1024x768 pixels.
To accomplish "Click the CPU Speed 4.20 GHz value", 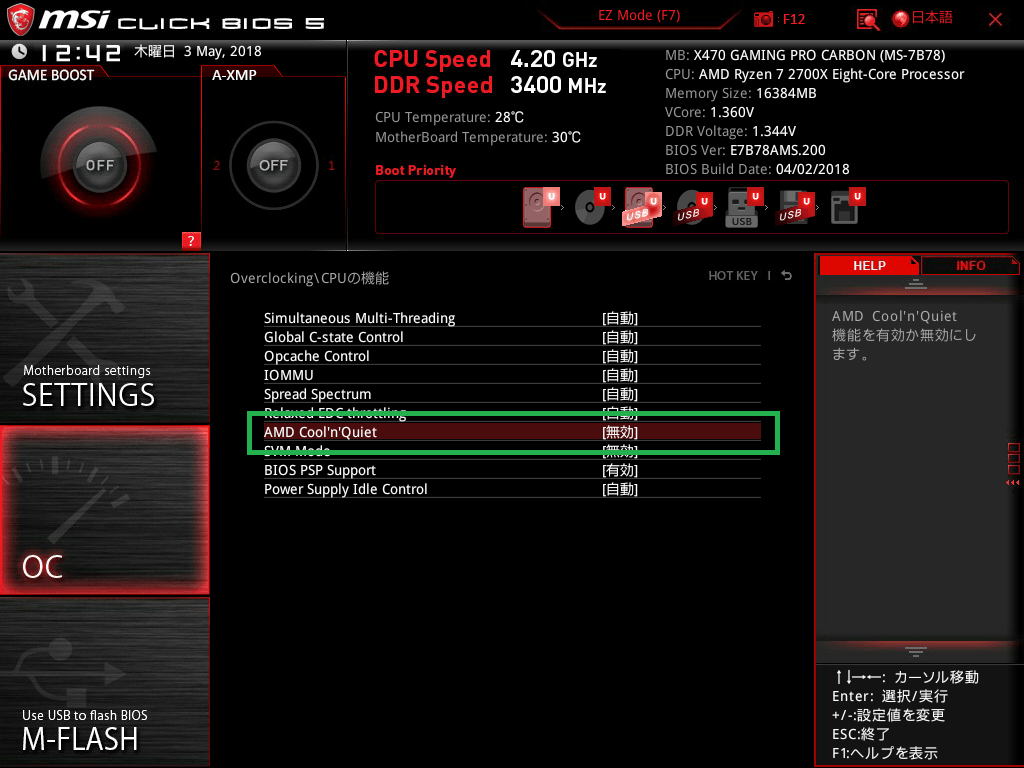I will pyautogui.click(x=554, y=59).
